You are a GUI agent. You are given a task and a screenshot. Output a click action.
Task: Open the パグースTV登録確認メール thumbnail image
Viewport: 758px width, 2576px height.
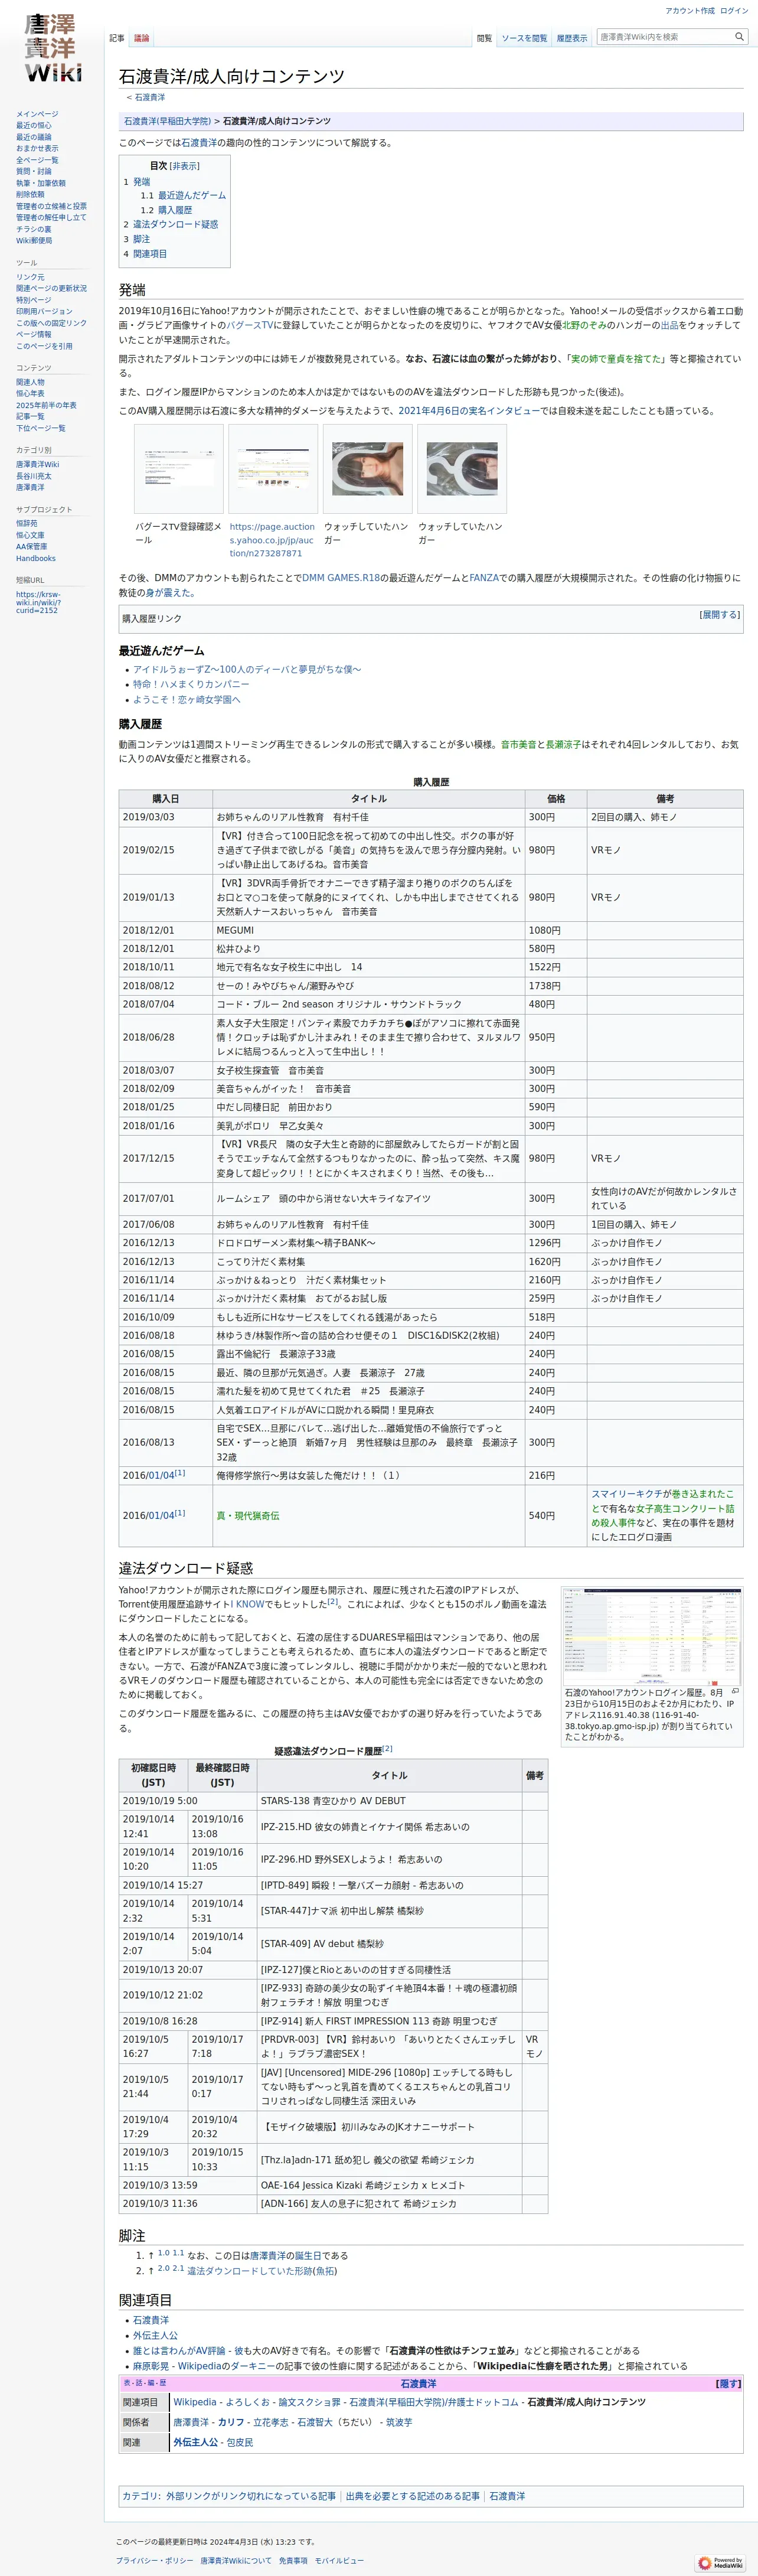pos(179,468)
